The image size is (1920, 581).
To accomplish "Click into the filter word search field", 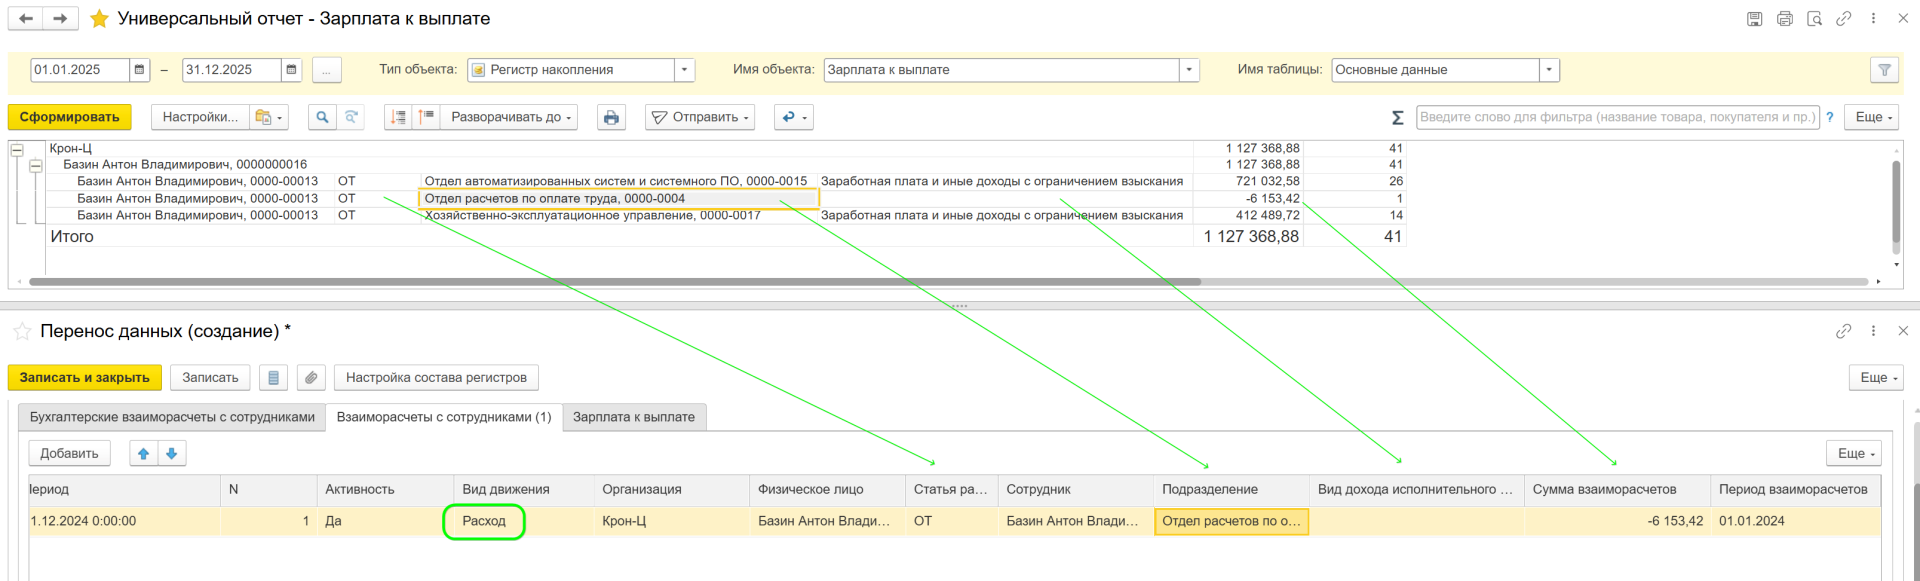I will coord(1616,117).
